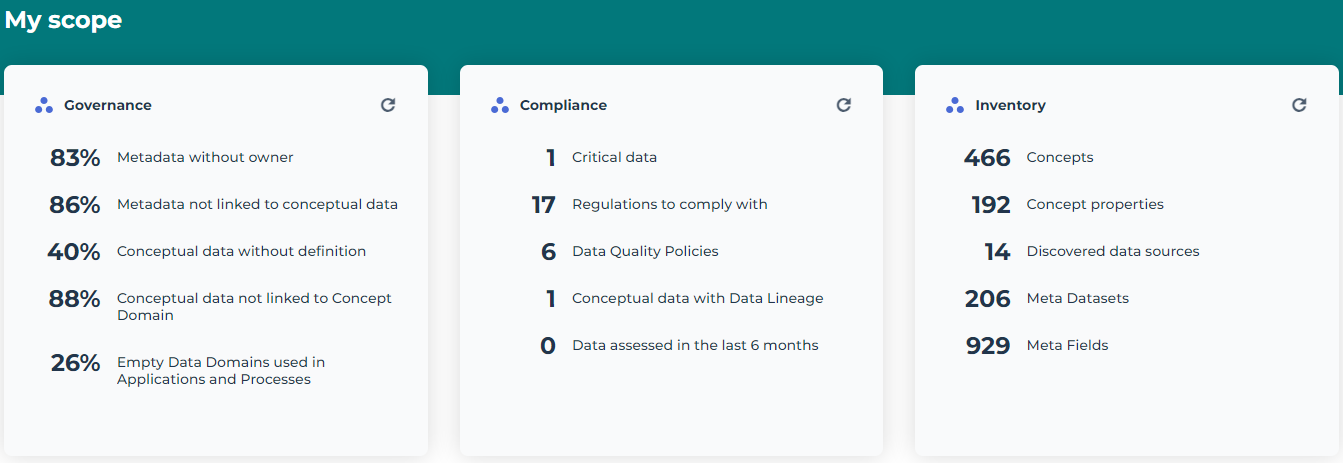This screenshot has height=463, width=1343.
Task: Open Metadata not linked to conceptual data
Action: (257, 205)
